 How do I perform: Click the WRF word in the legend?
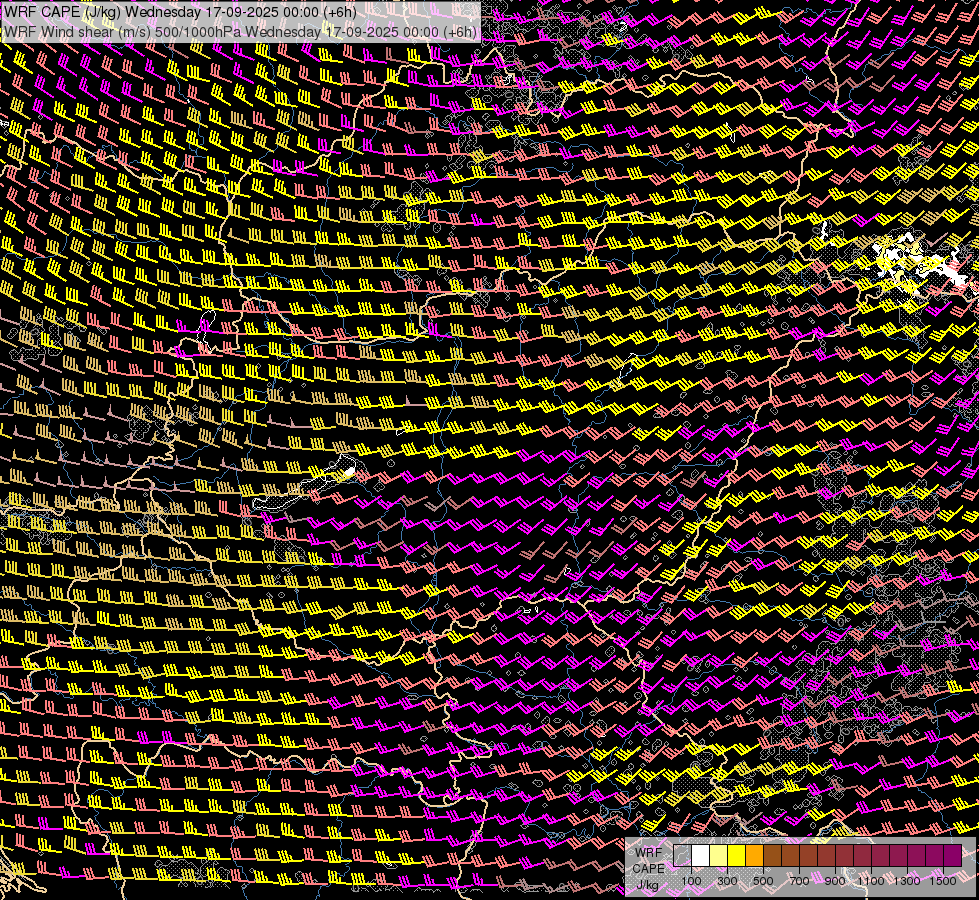pyautogui.click(x=649, y=853)
